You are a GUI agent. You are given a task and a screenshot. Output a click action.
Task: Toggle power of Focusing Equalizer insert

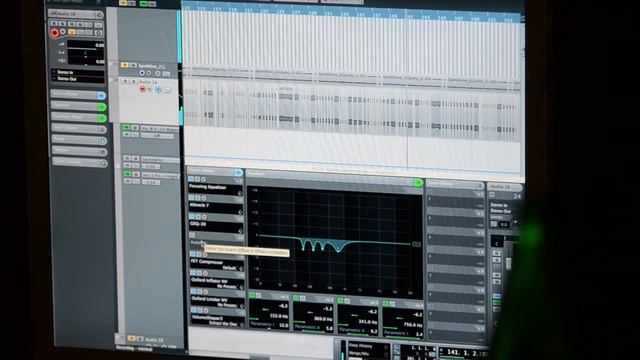[x=191, y=179]
